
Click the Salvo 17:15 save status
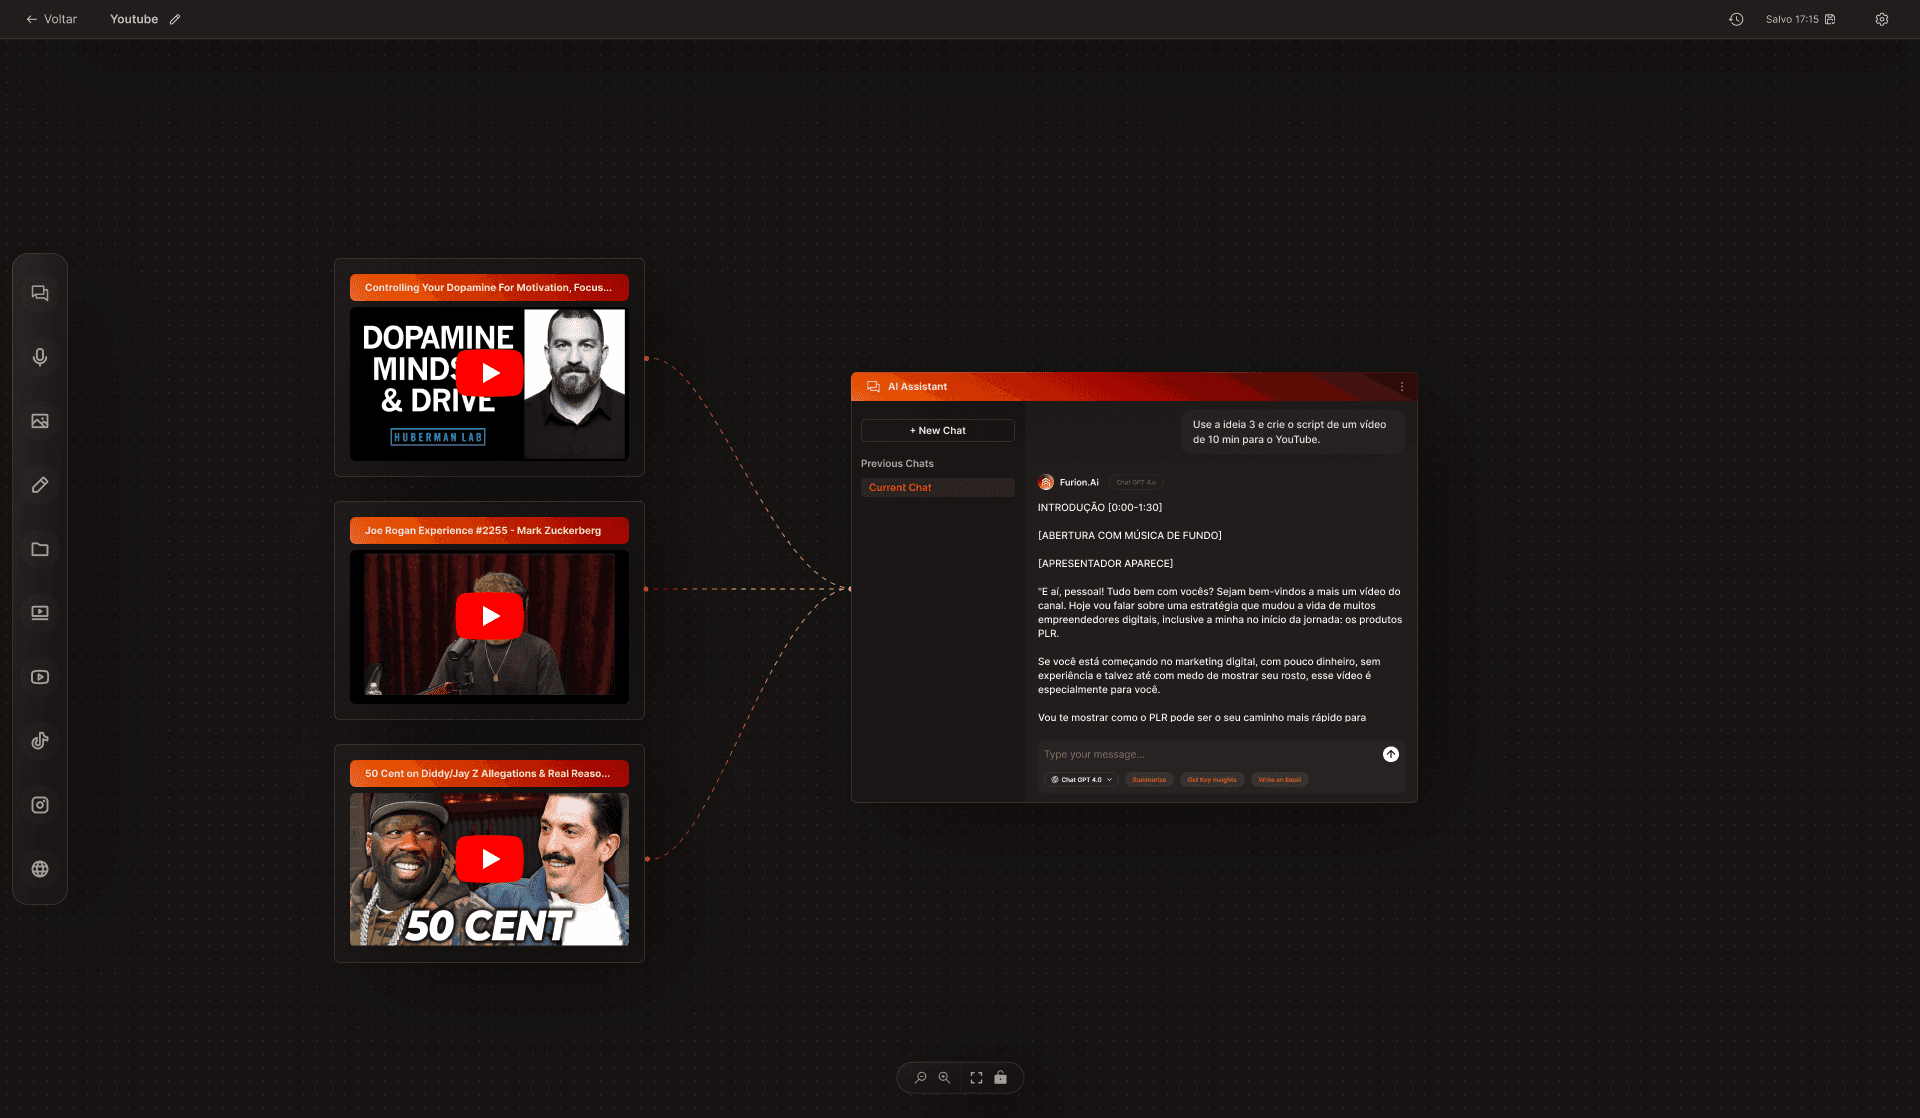click(1792, 19)
